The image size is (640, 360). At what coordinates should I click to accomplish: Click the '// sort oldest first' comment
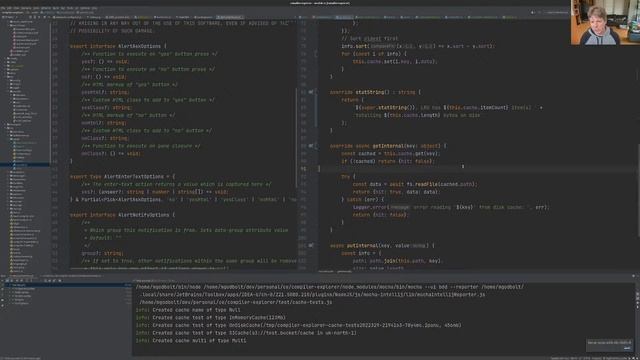(369, 39)
